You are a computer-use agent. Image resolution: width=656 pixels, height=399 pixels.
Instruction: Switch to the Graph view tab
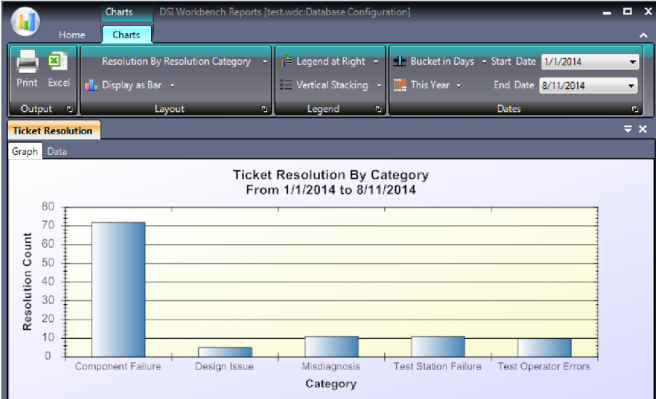pyautogui.click(x=25, y=151)
